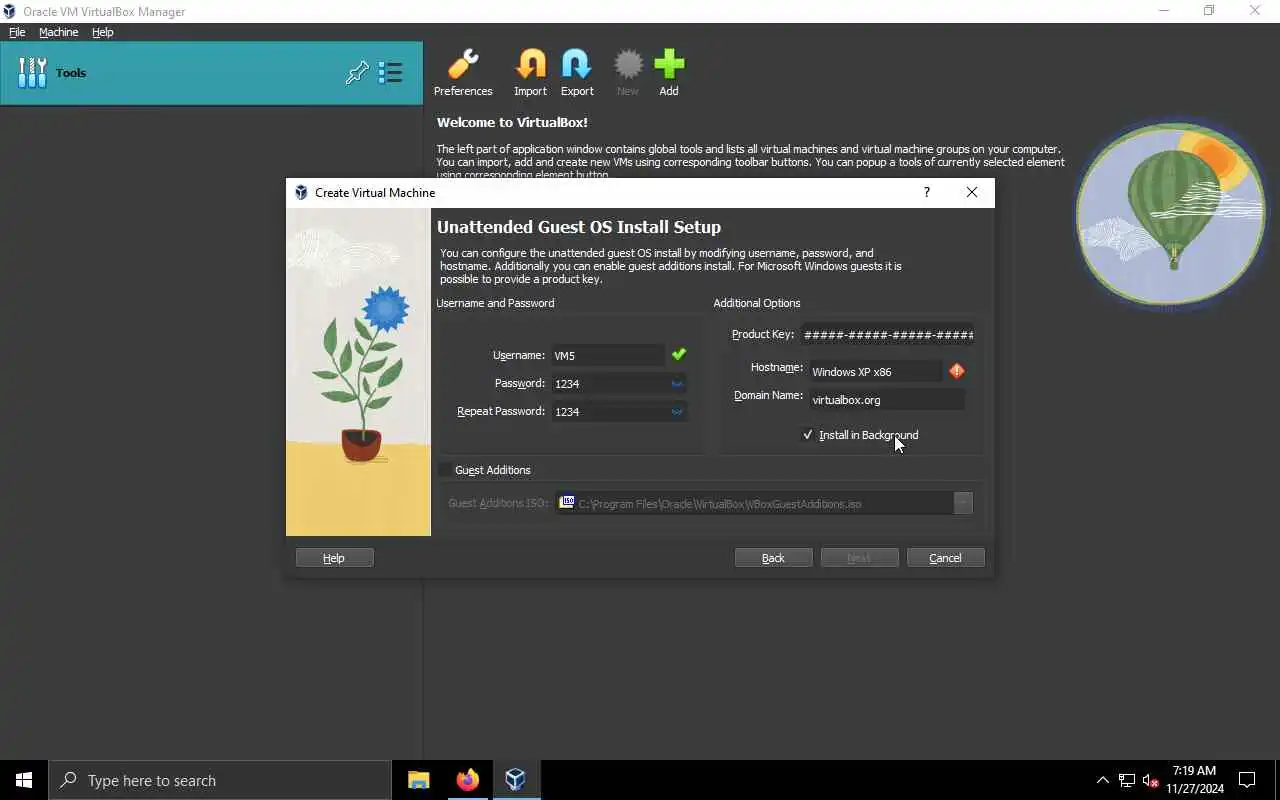The width and height of the screenshot is (1280, 800).
Task: Open Firefox from taskbar
Action: [467, 780]
